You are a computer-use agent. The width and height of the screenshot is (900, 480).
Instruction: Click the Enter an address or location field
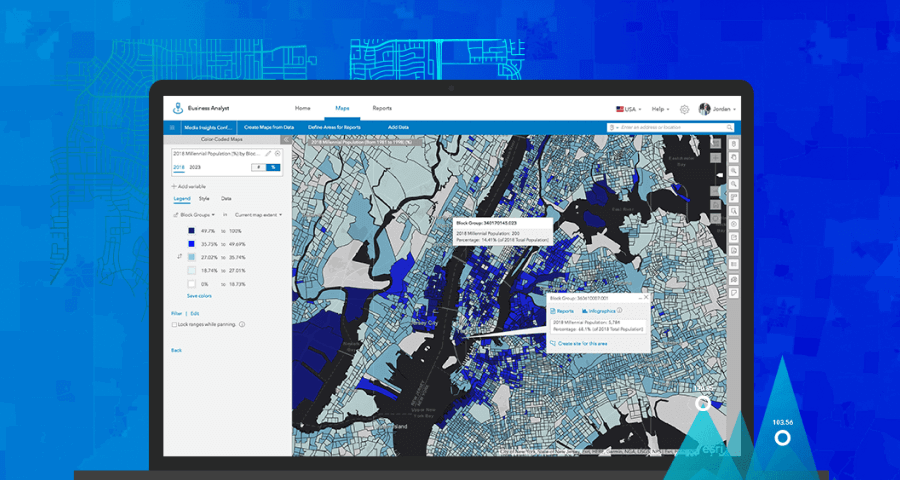coord(672,127)
